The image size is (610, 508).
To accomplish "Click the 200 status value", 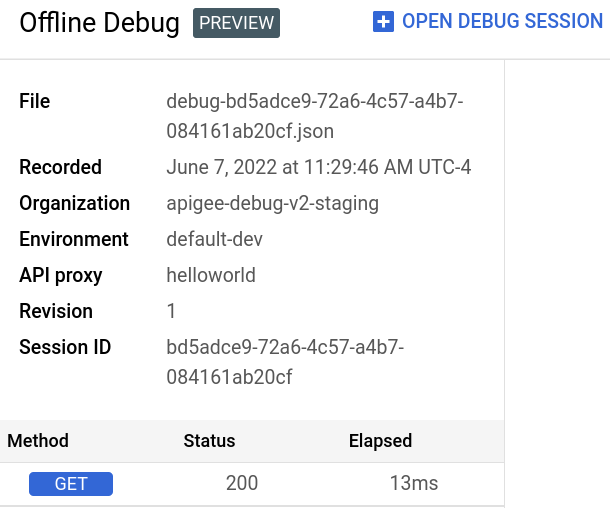I will click(x=242, y=484).
